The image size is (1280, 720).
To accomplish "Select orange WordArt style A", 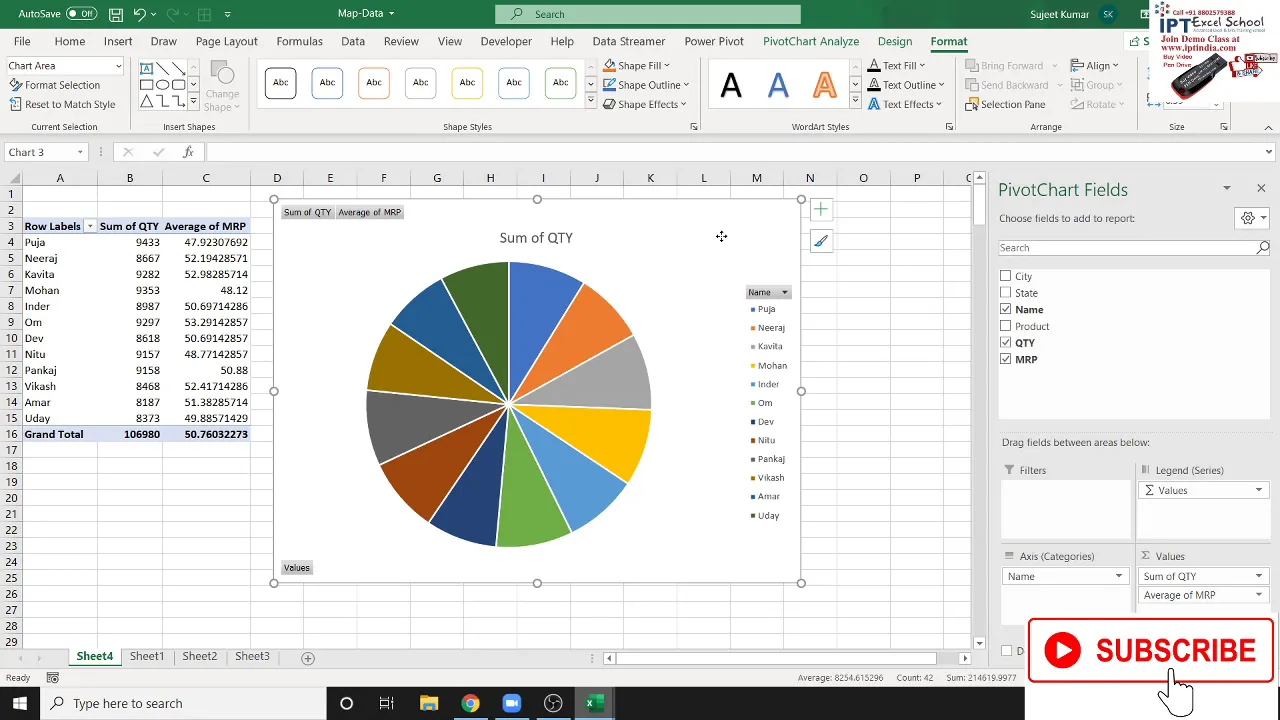I will (x=824, y=85).
